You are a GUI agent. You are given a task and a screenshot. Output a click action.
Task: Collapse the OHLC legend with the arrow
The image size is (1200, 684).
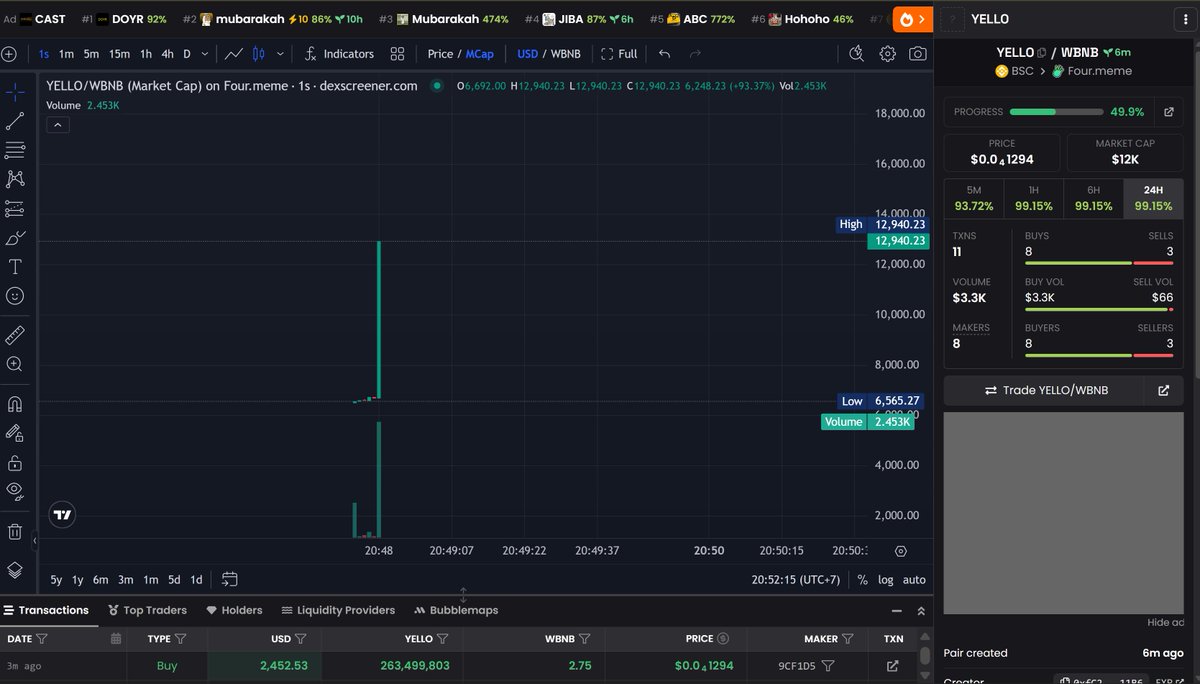point(57,124)
